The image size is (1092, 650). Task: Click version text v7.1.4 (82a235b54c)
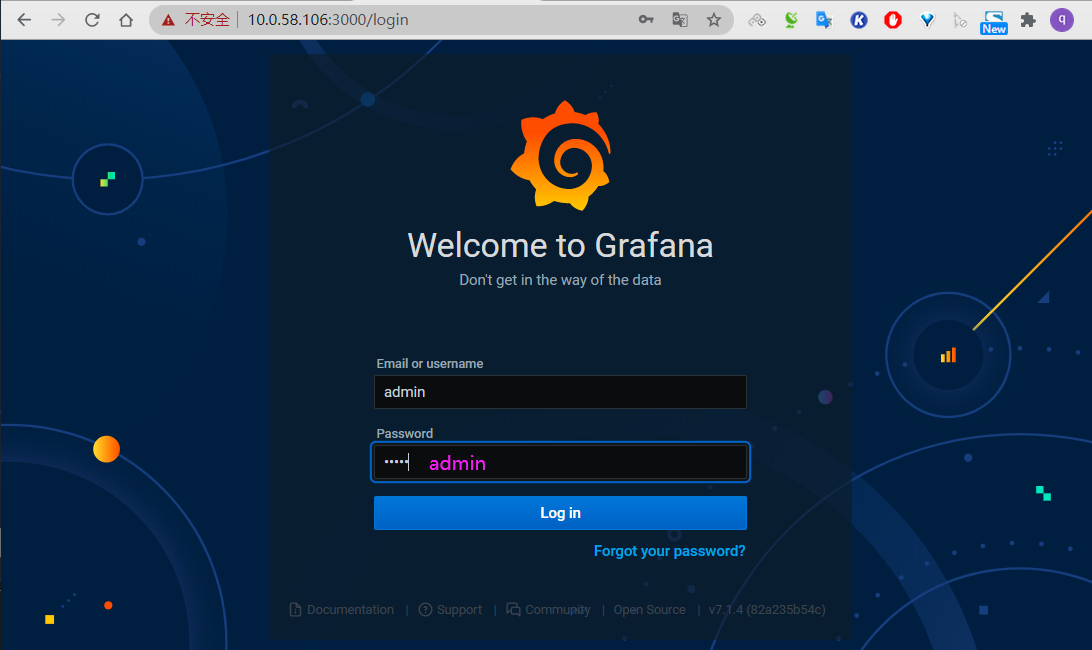pos(767,610)
